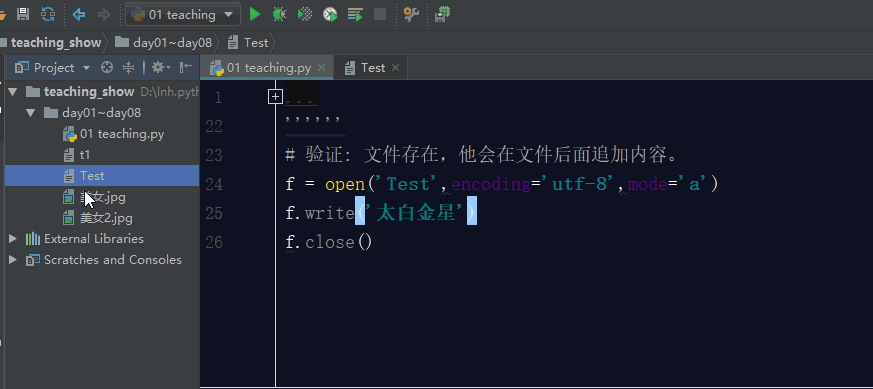Open Settings via the wrench icon
873x389 pixels.
tap(411, 14)
